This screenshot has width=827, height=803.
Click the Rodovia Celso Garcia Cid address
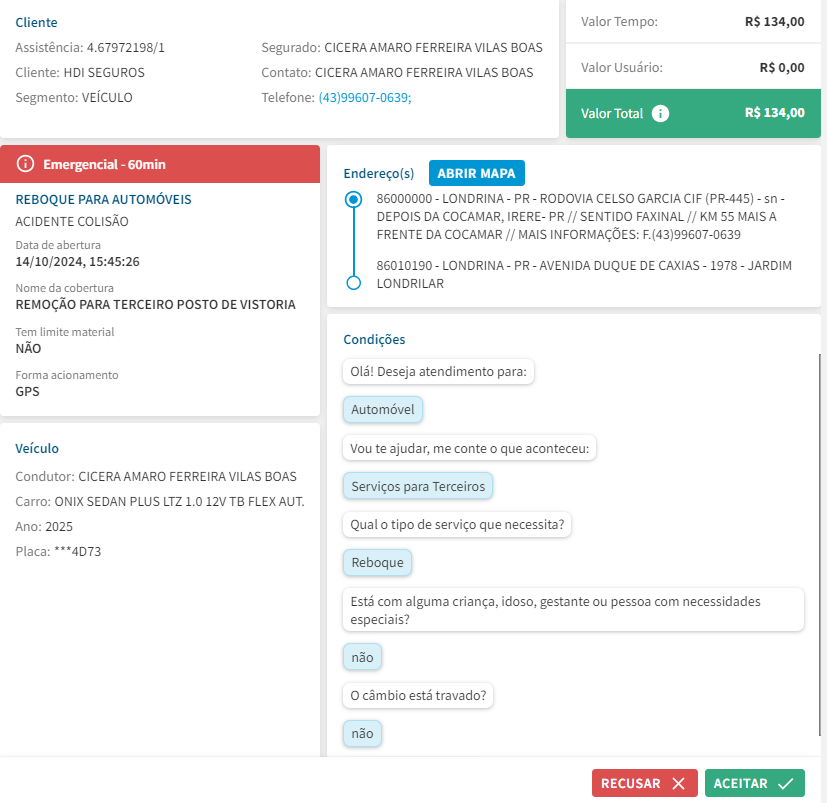pyautogui.click(x=580, y=216)
